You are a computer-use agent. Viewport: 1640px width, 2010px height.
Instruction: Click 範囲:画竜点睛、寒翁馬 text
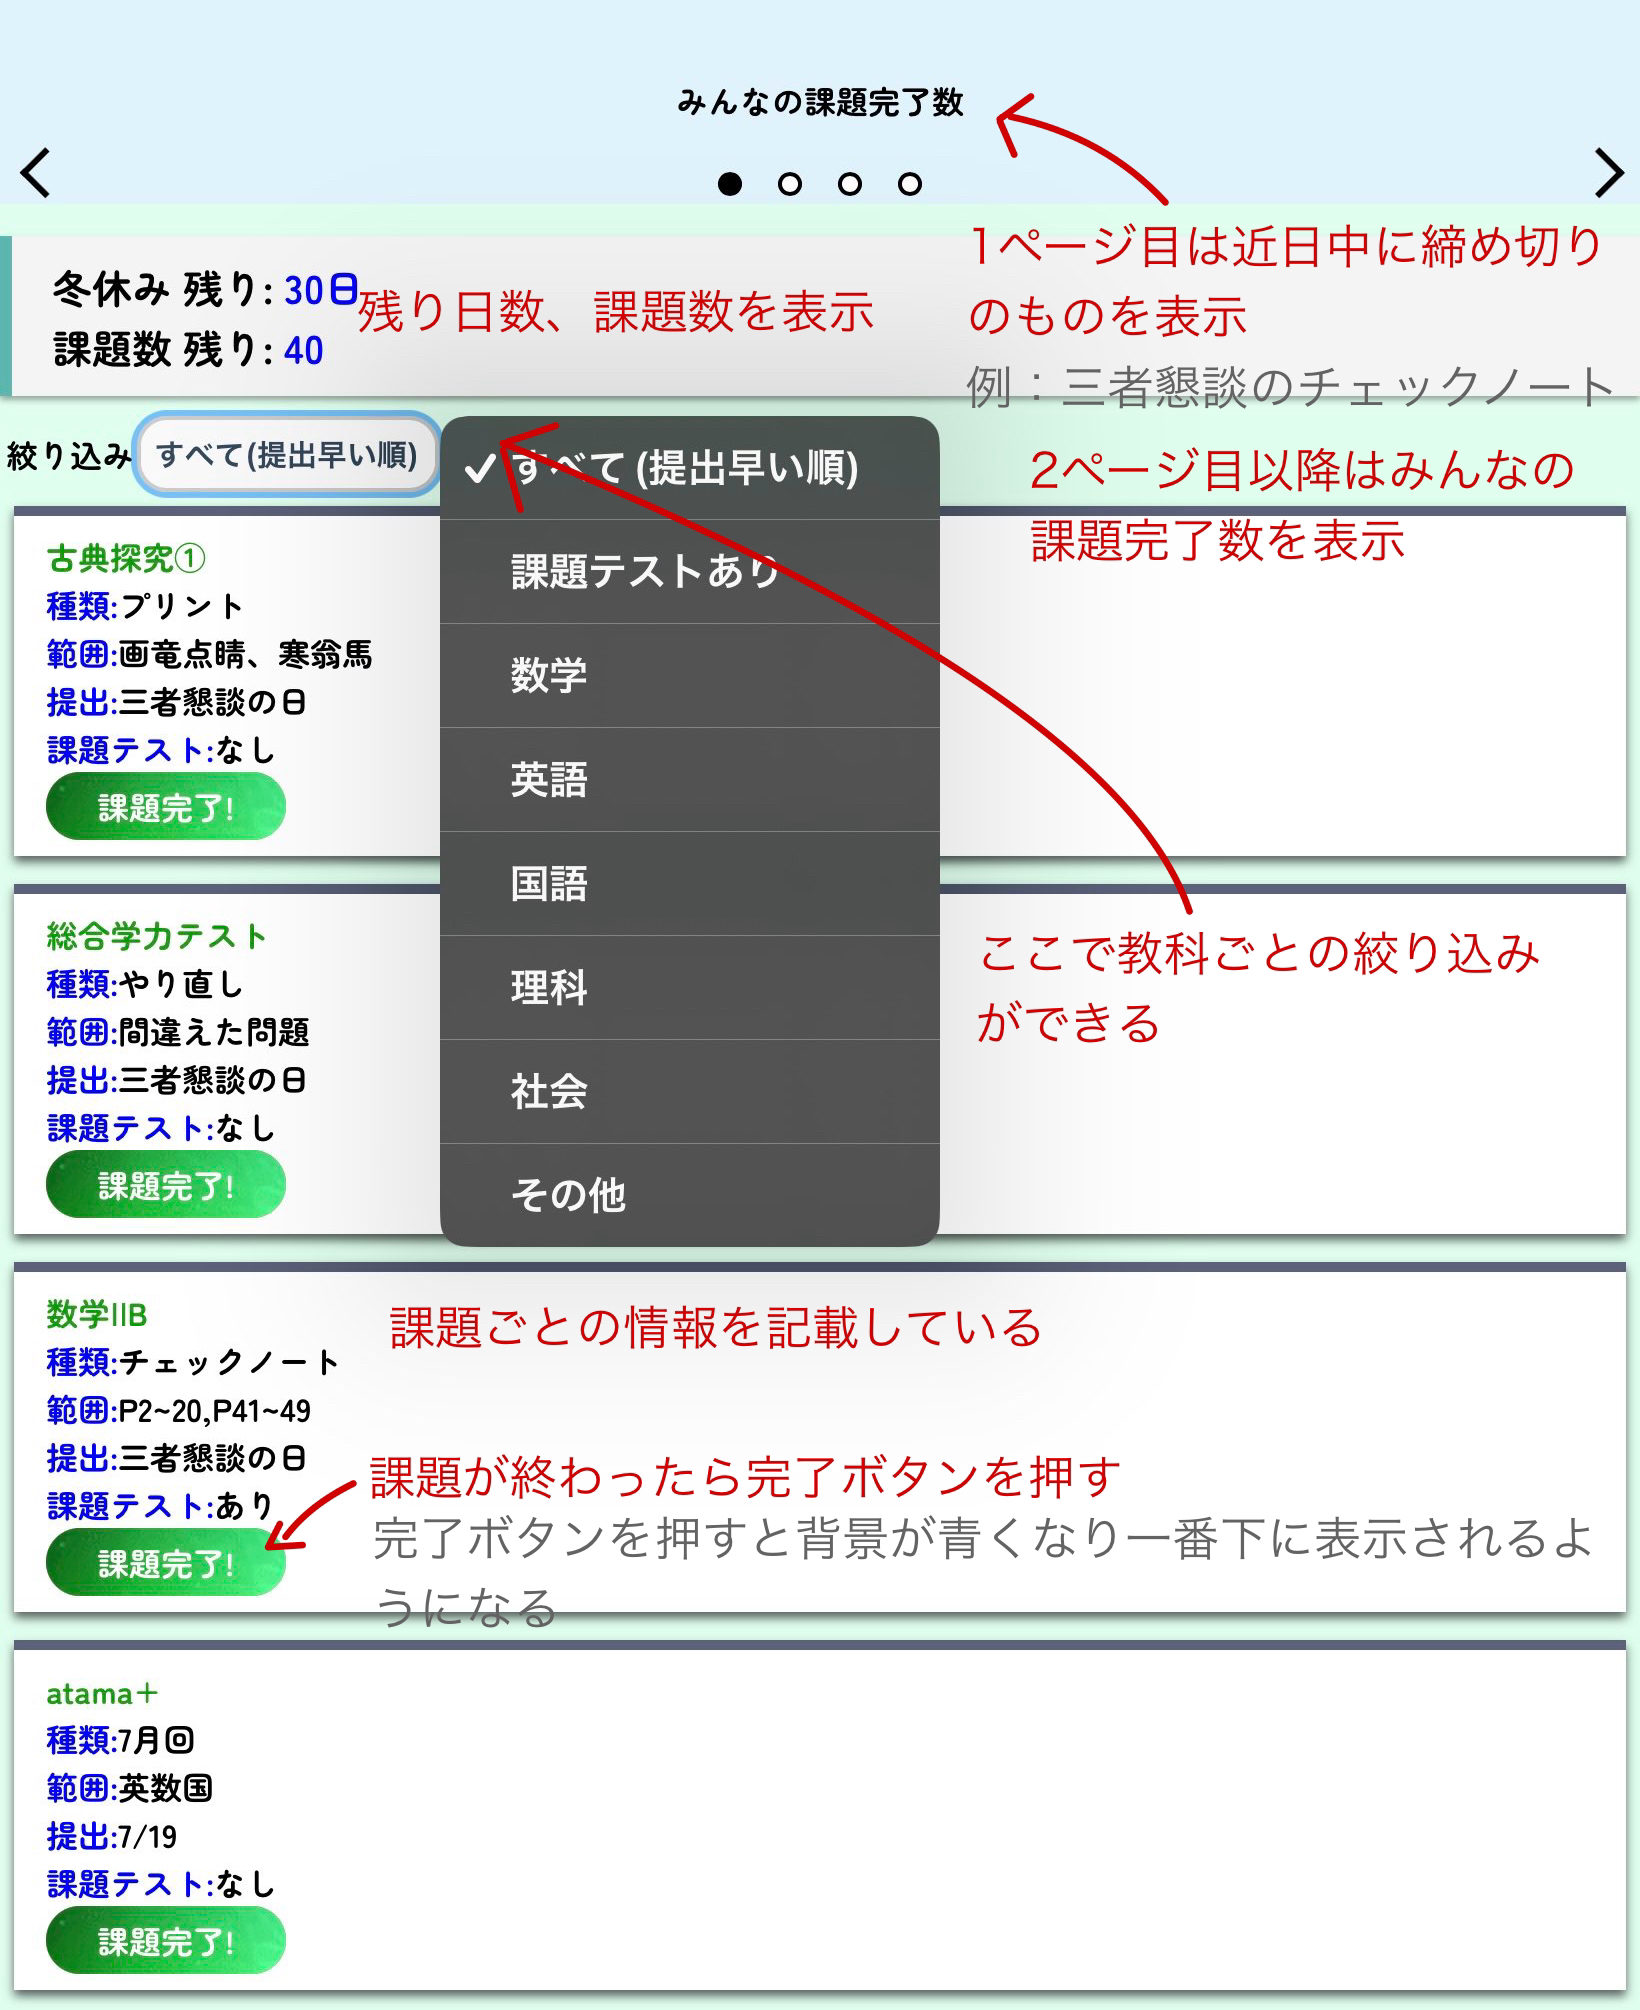(x=209, y=654)
